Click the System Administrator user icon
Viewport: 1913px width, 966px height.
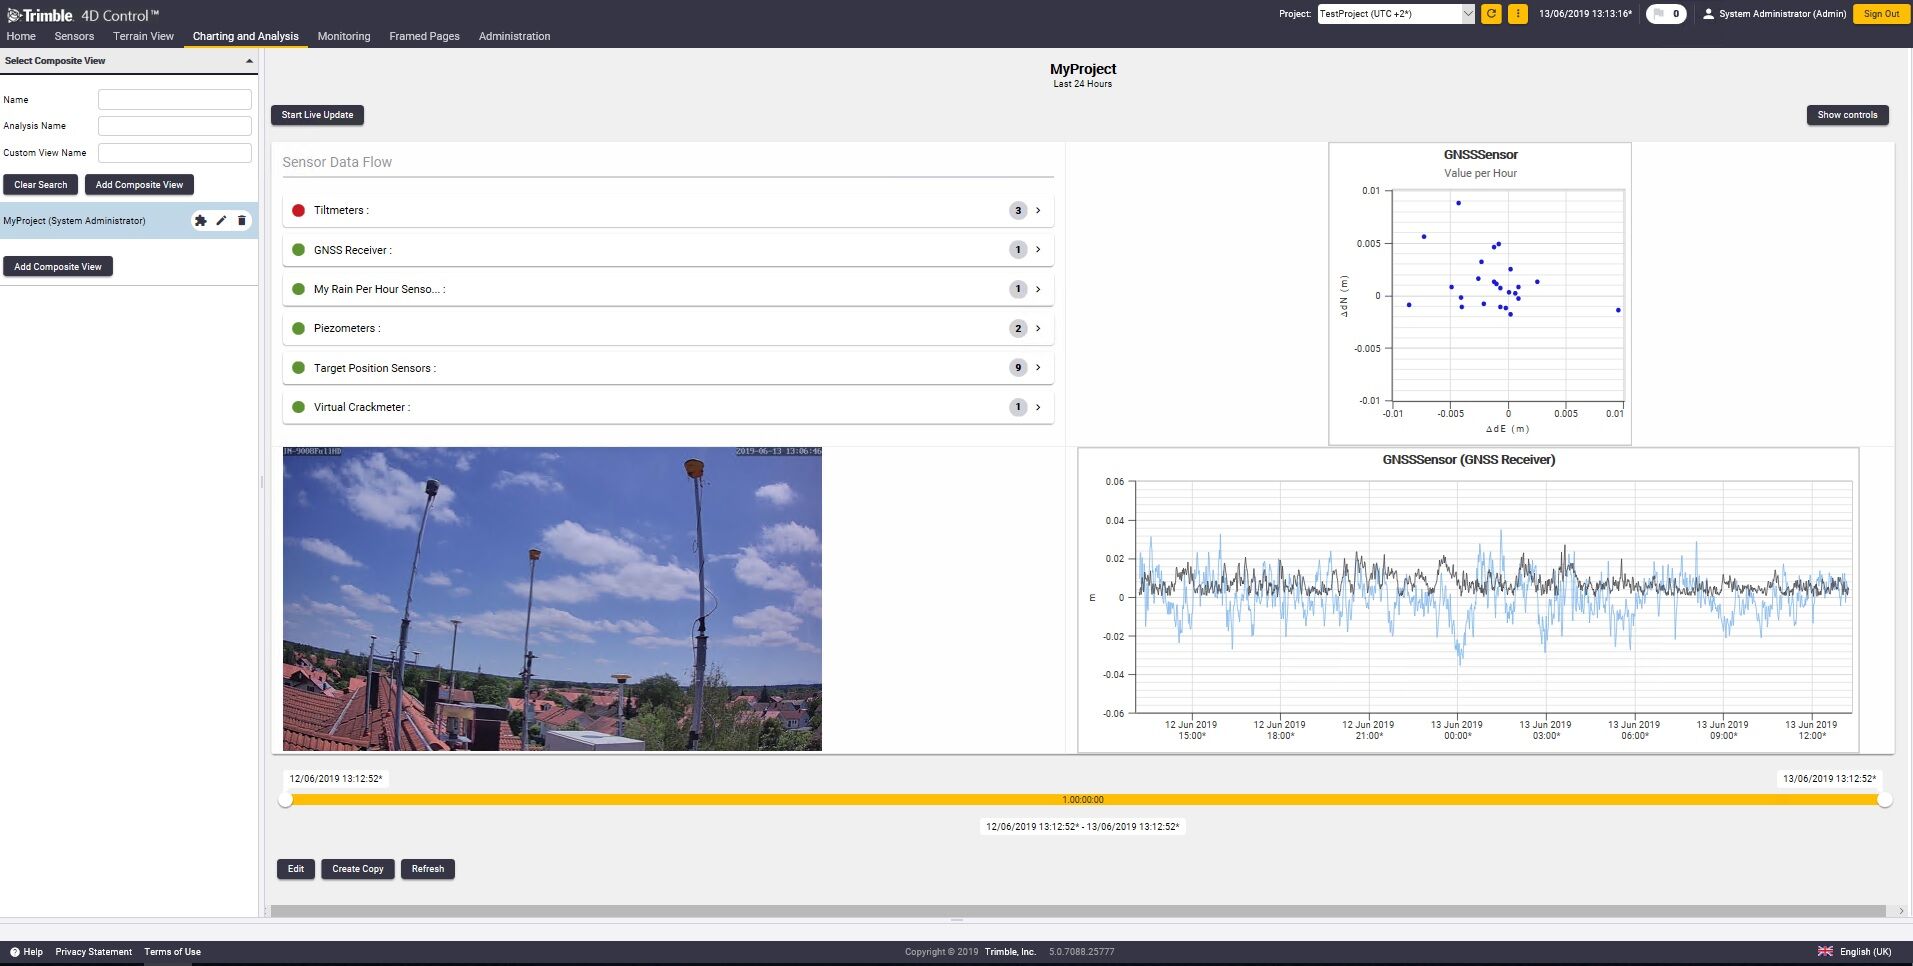(1707, 14)
